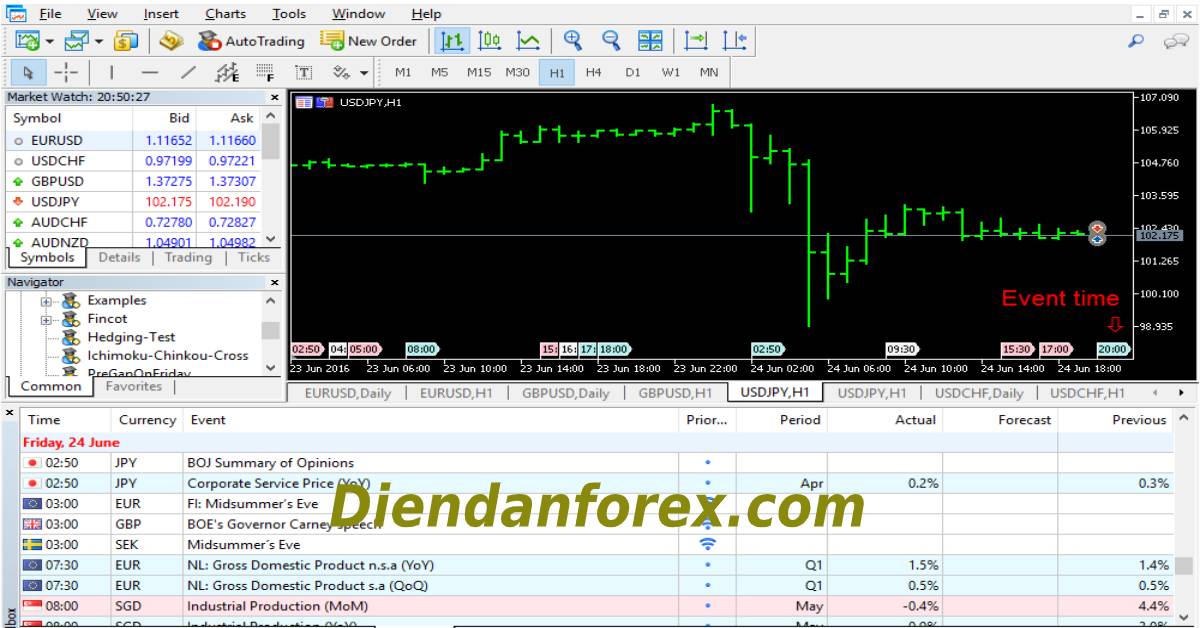Screen dimensions: 1200x628
Task: Open the Ticks tab in Market Watch
Action: (254, 257)
